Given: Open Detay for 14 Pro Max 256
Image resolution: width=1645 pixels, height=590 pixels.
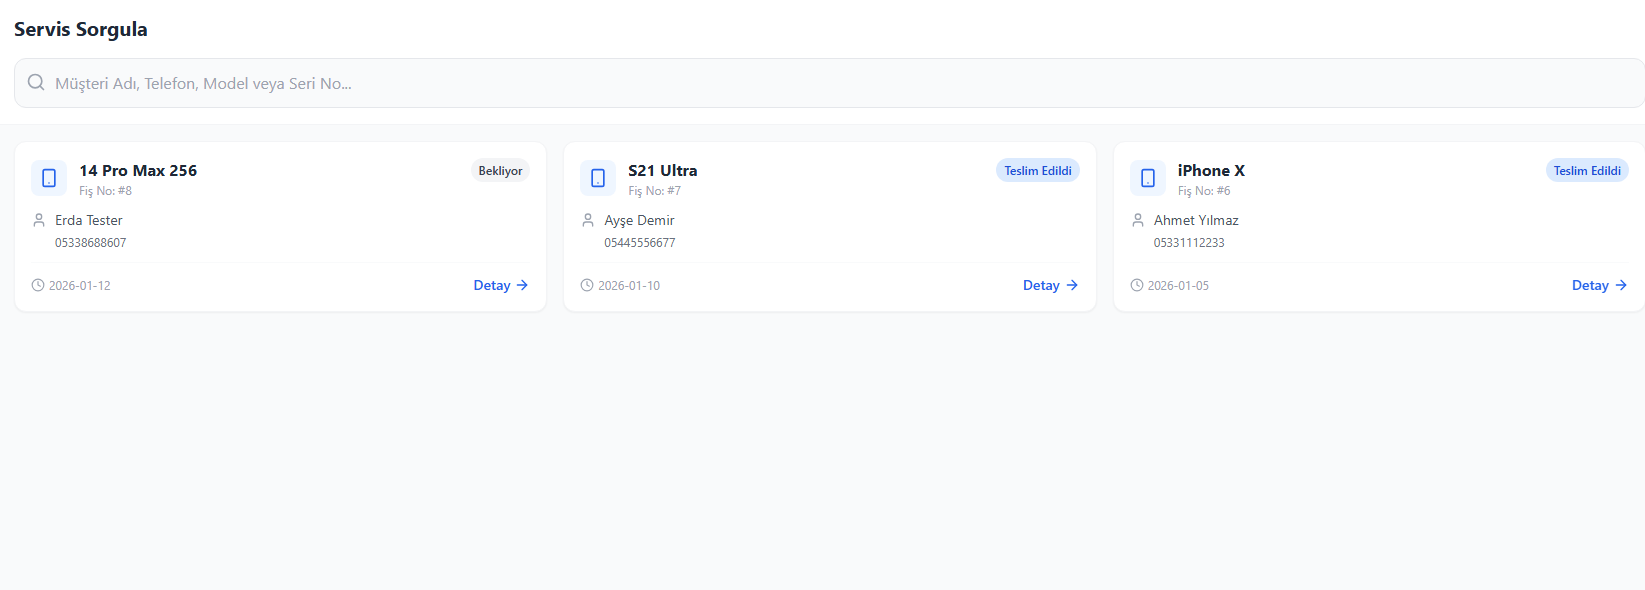Looking at the screenshot, I should 500,285.
